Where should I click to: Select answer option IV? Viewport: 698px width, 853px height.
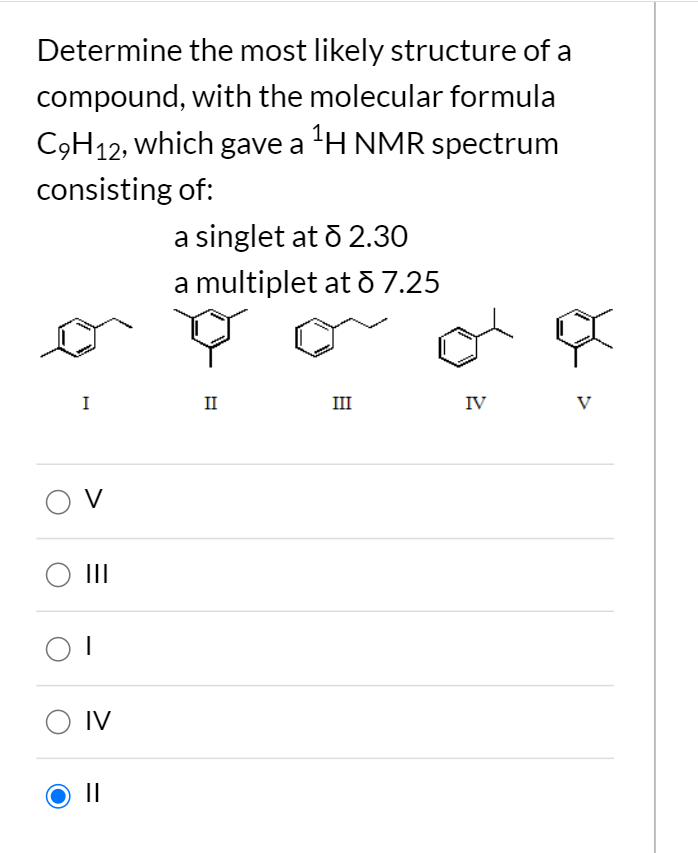58,721
